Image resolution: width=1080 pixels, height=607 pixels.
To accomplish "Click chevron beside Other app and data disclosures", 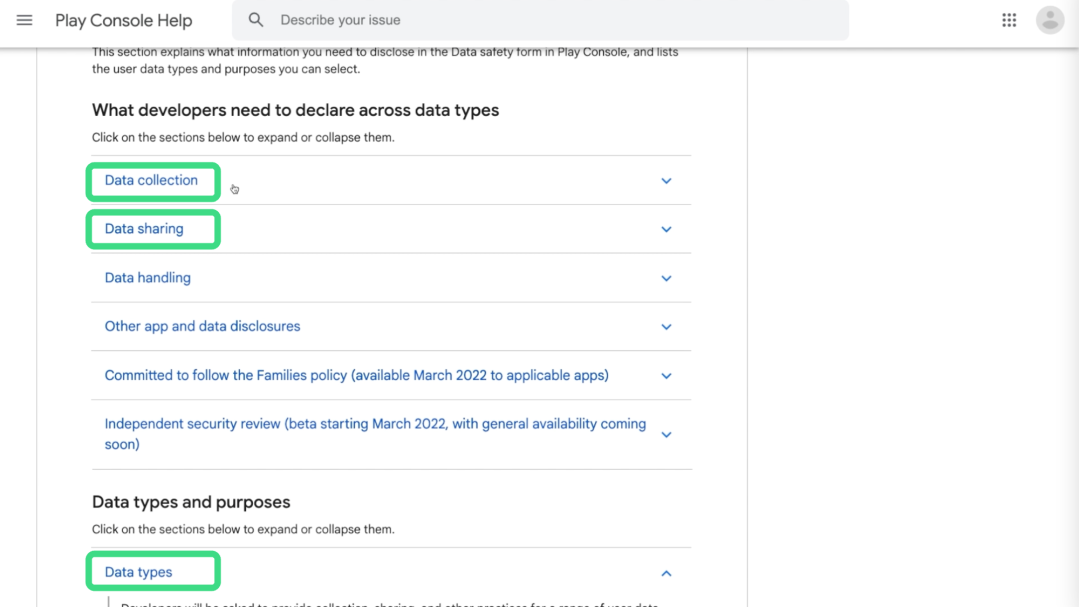I will coord(666,327).
